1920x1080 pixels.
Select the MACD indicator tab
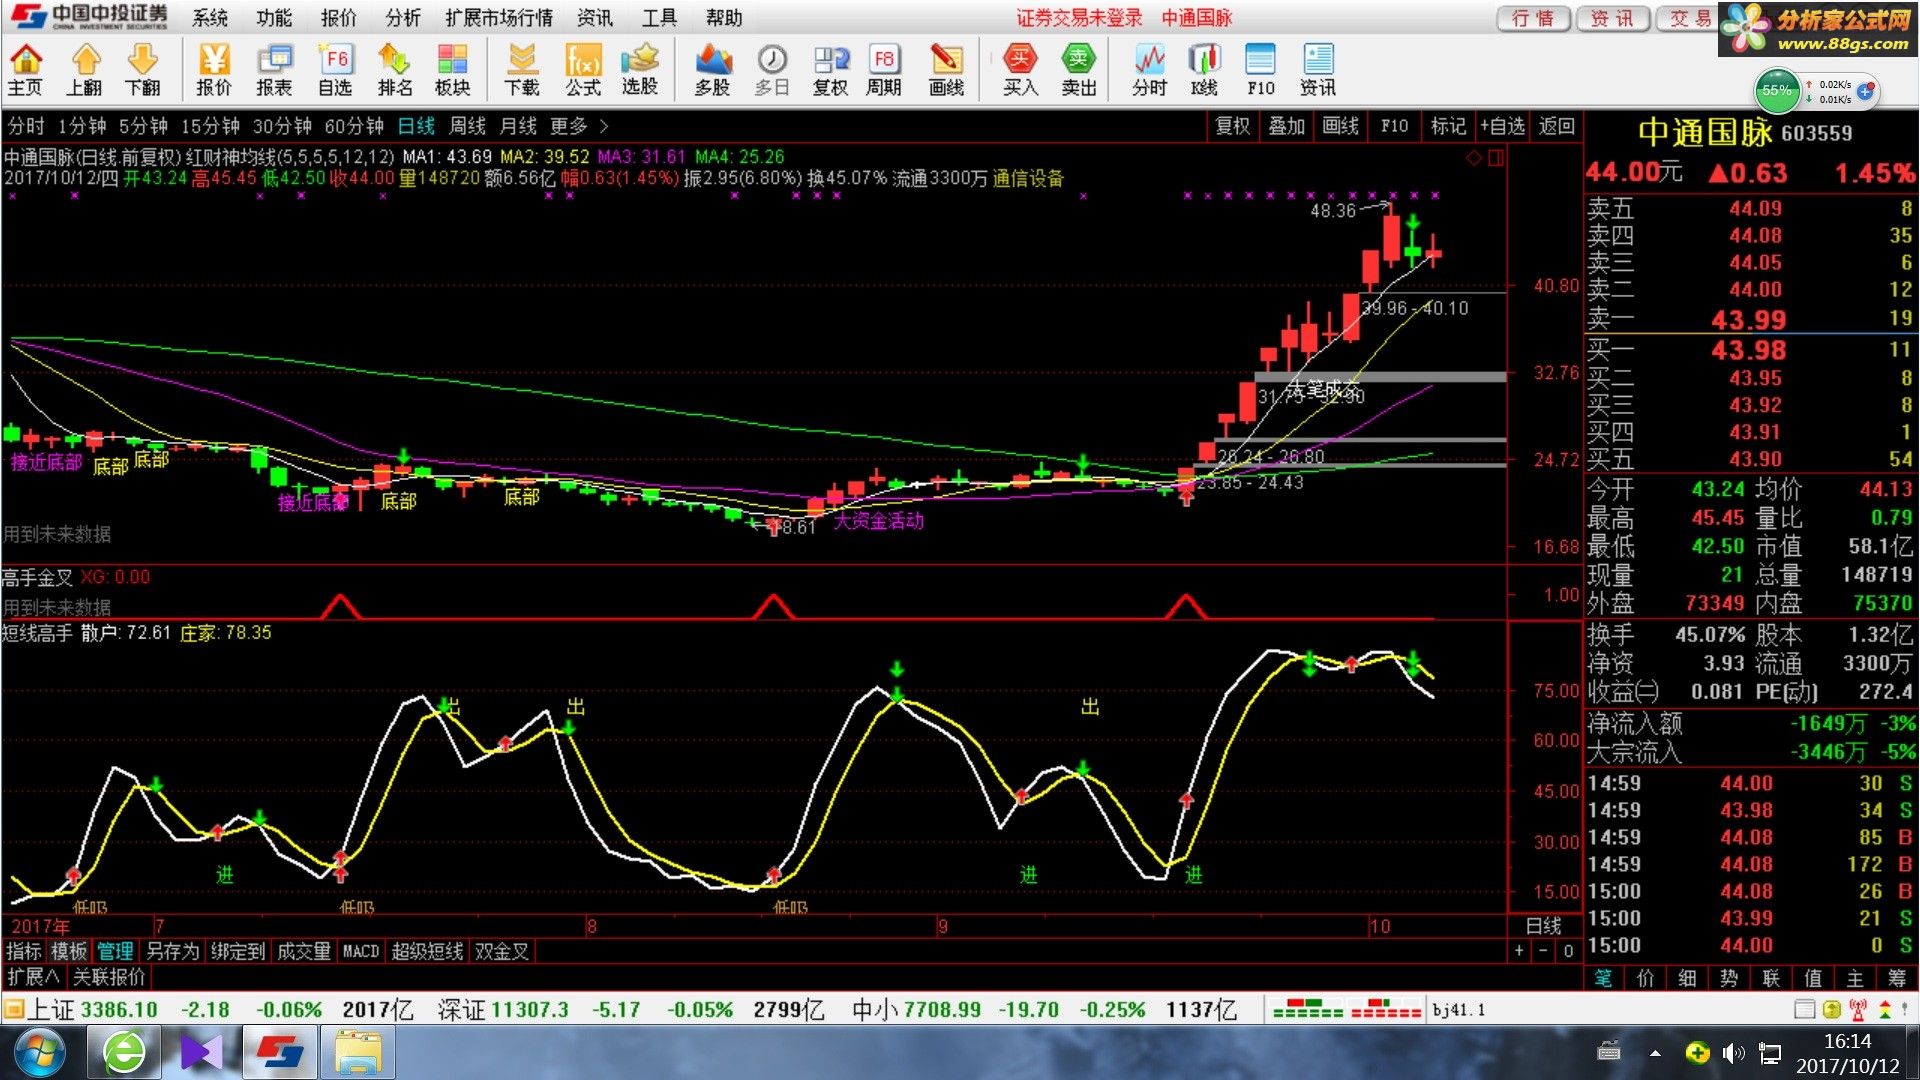click(361, 951)
